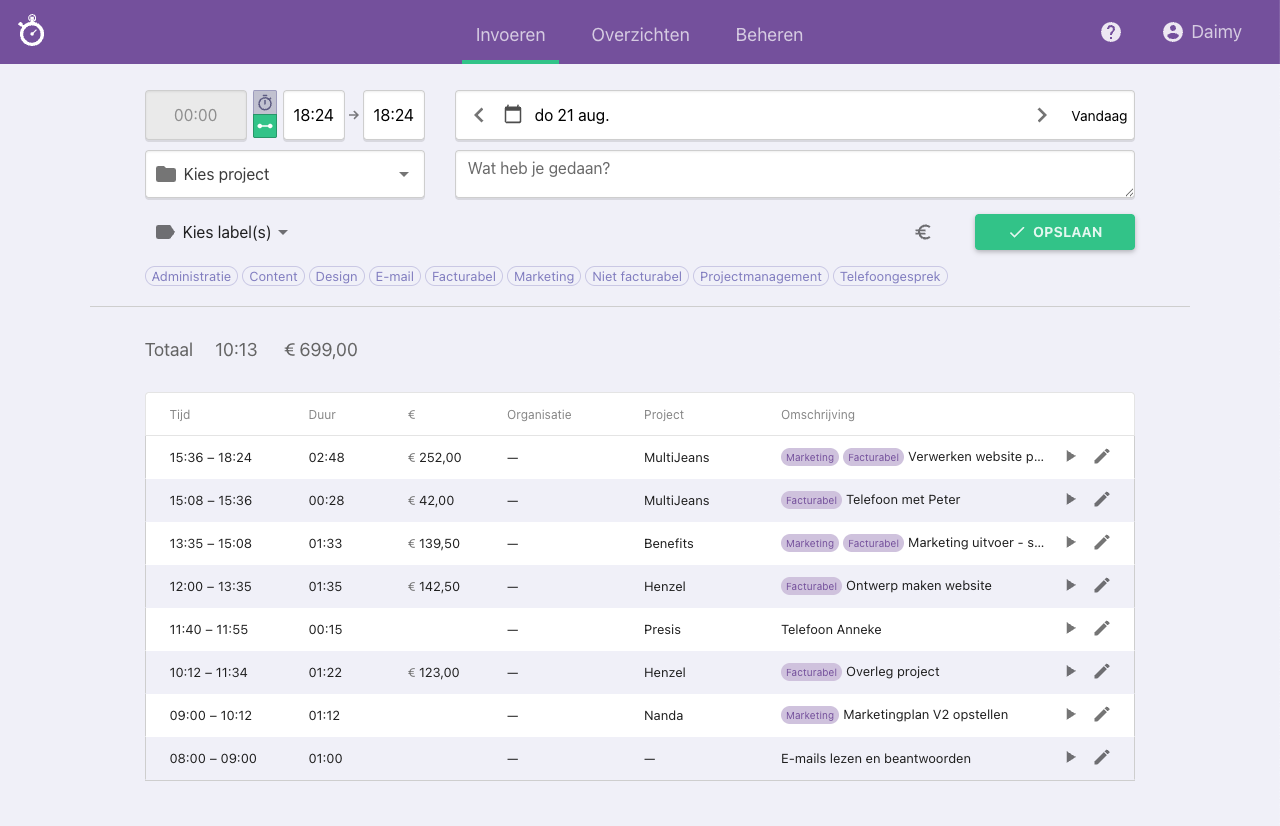Switch to the Overzichten tab
The width and height of the screenshot is (1280, 826).
coord(640,35)
